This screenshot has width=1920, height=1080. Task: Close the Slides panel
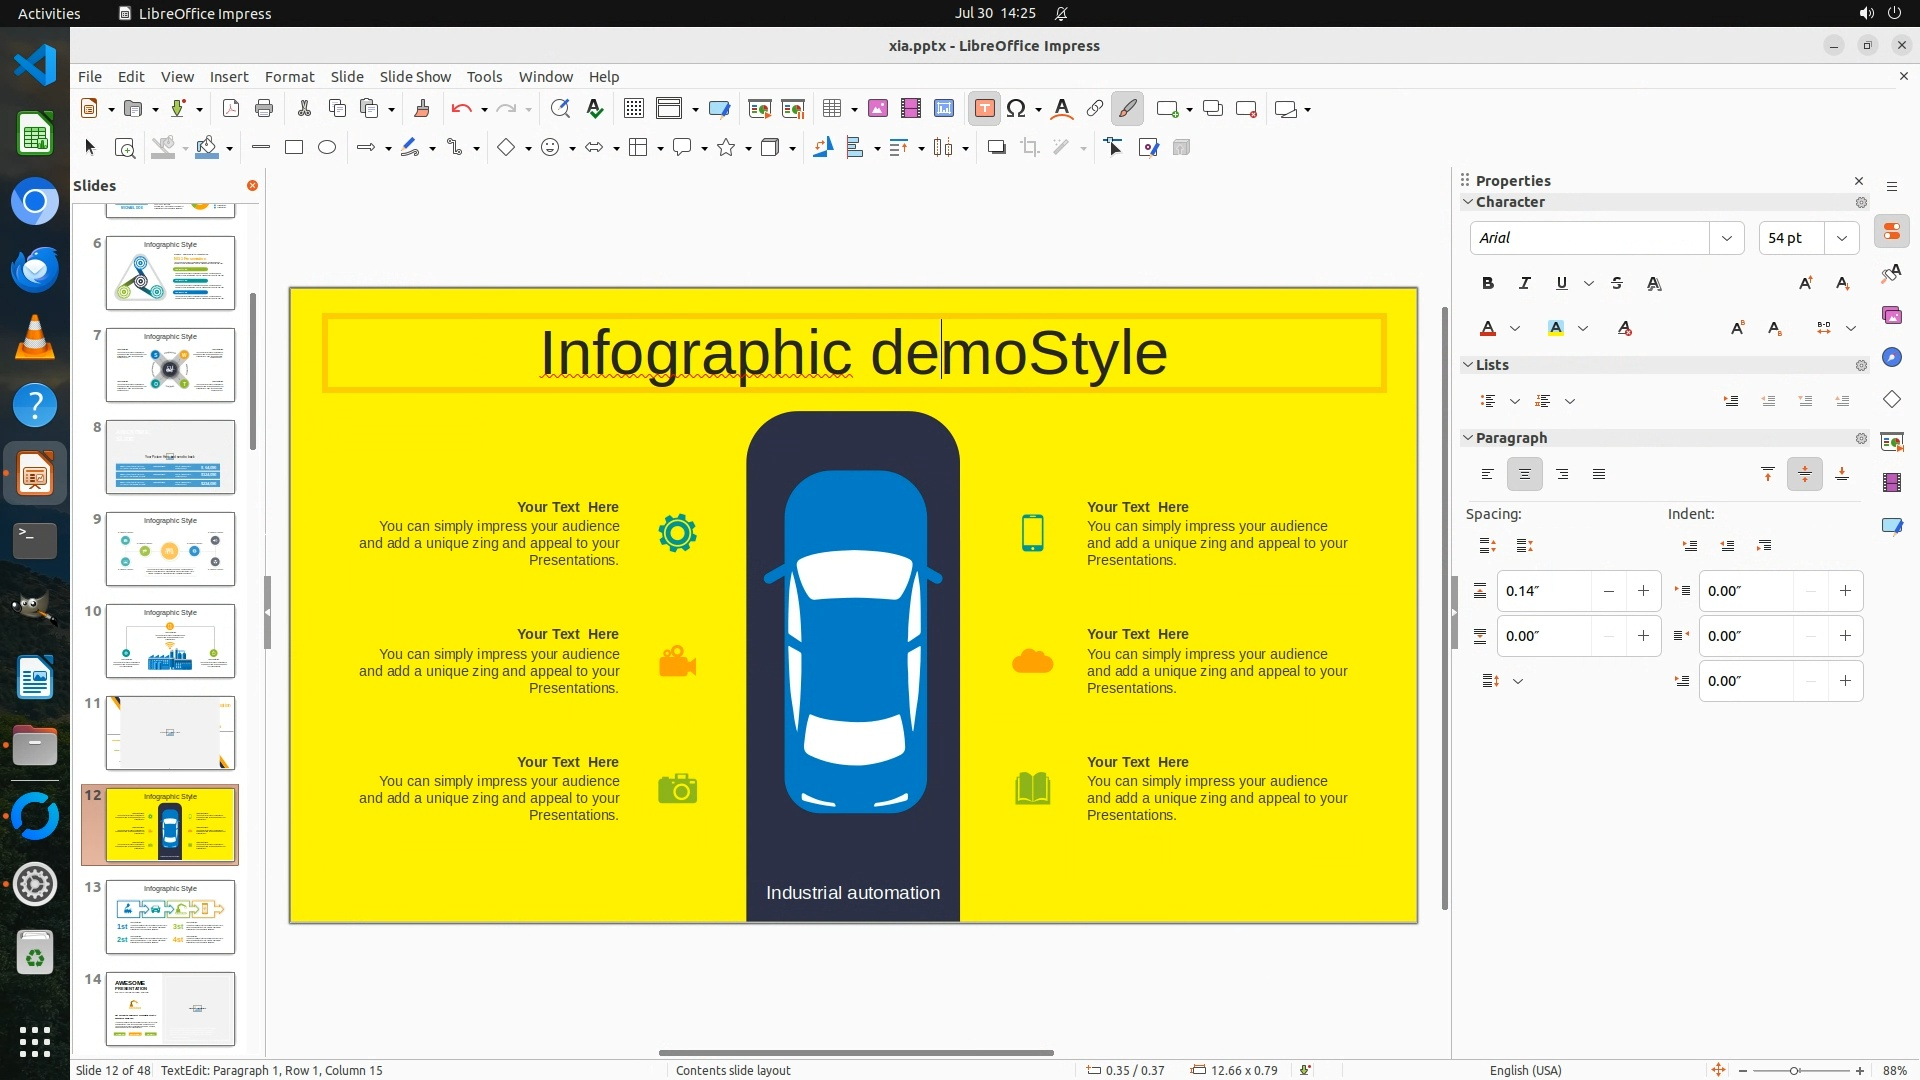tap(252, 186)
